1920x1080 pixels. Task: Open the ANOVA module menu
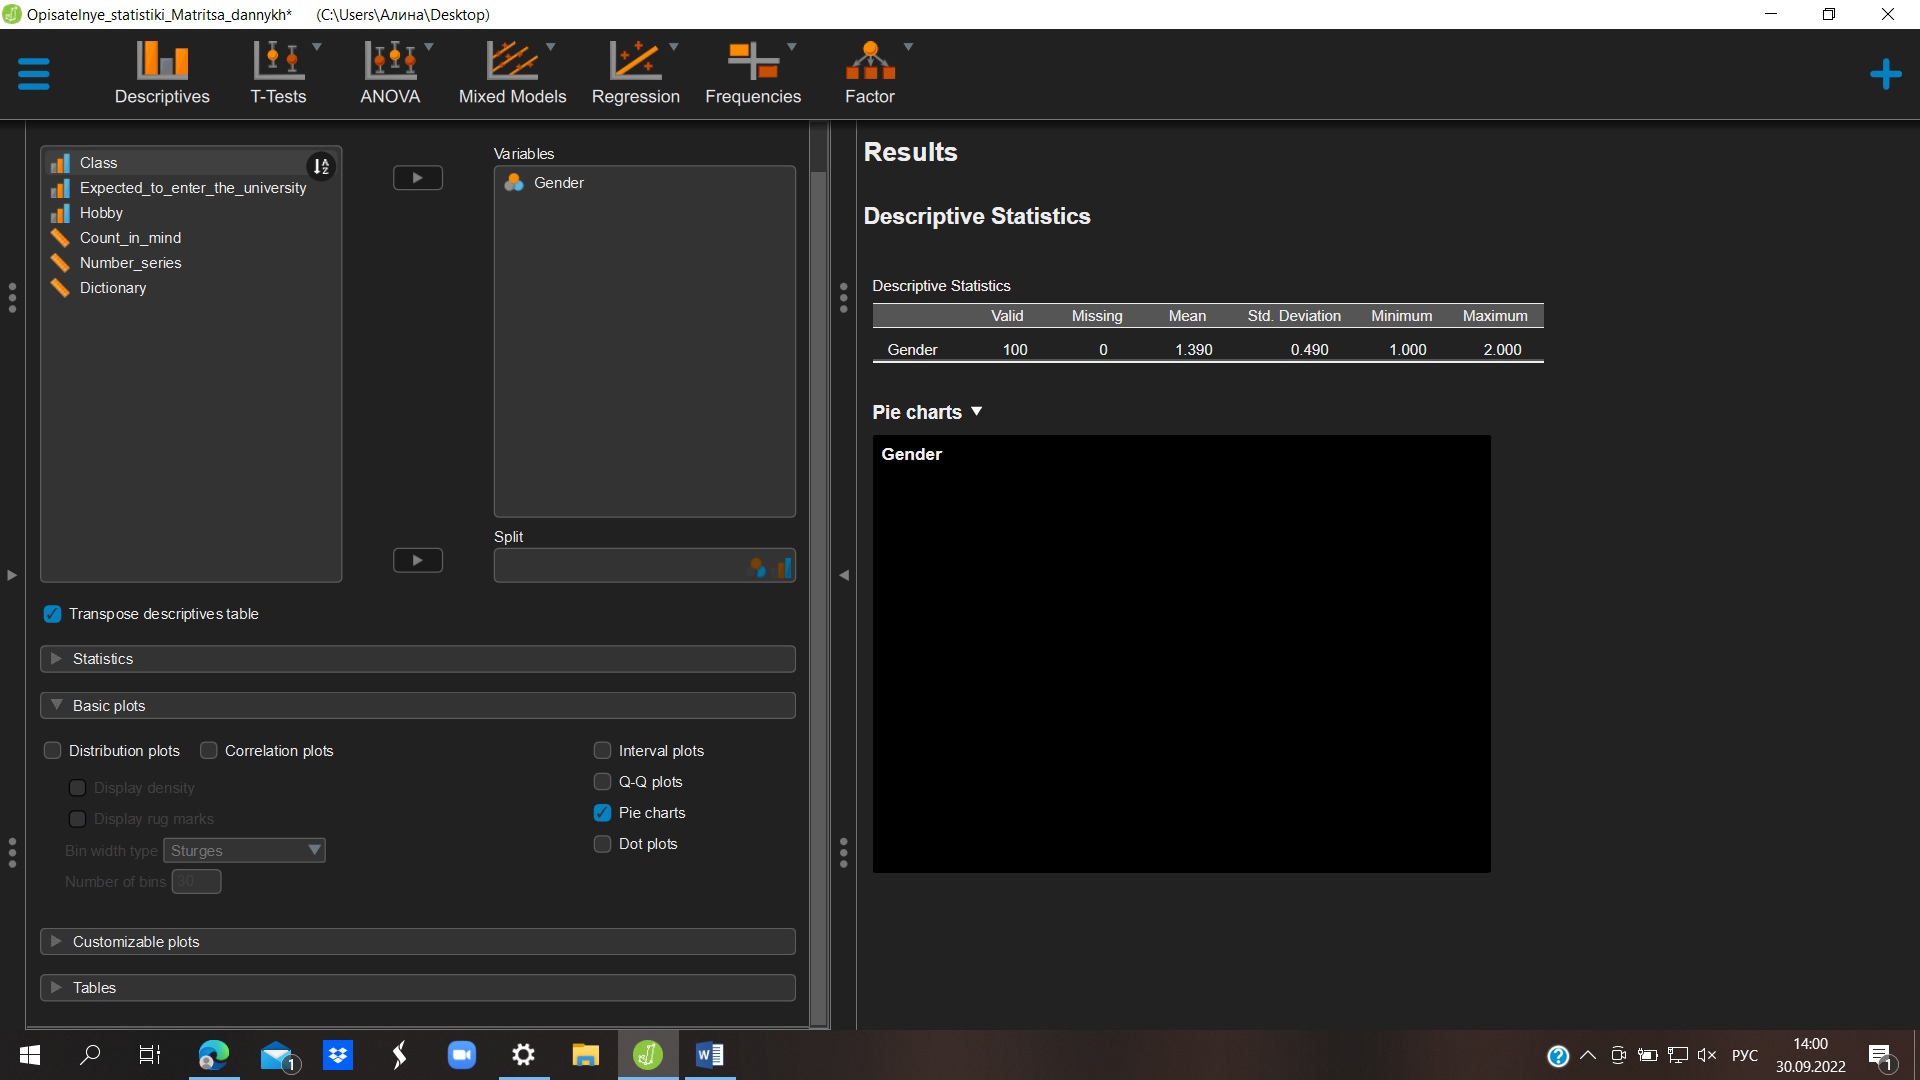pos(390,73)
